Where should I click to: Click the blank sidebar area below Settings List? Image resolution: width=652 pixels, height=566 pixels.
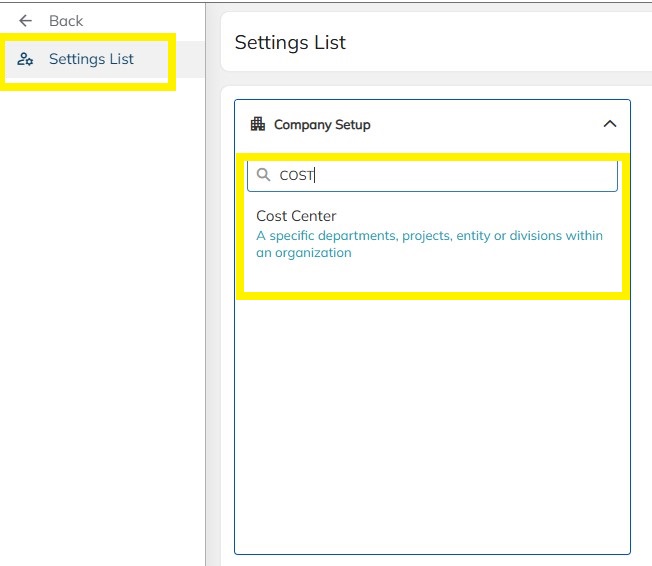(100, 300)
